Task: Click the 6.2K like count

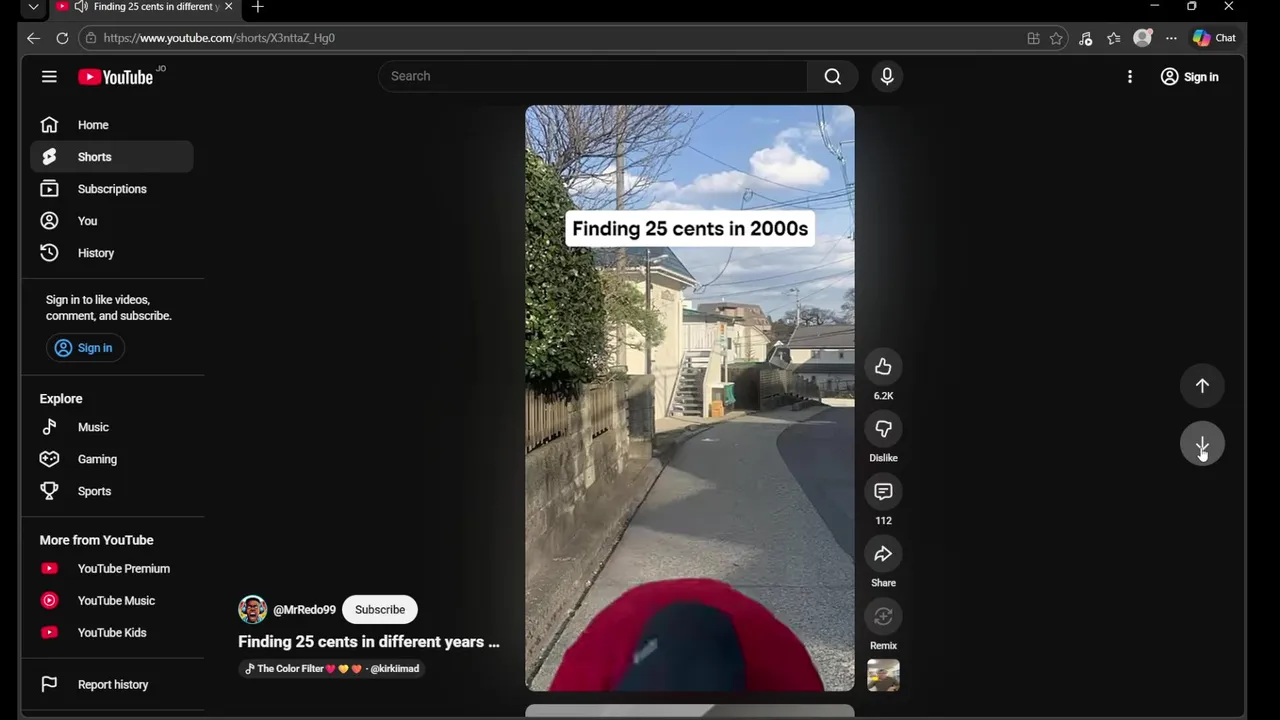Action: [x=883, y=396]
